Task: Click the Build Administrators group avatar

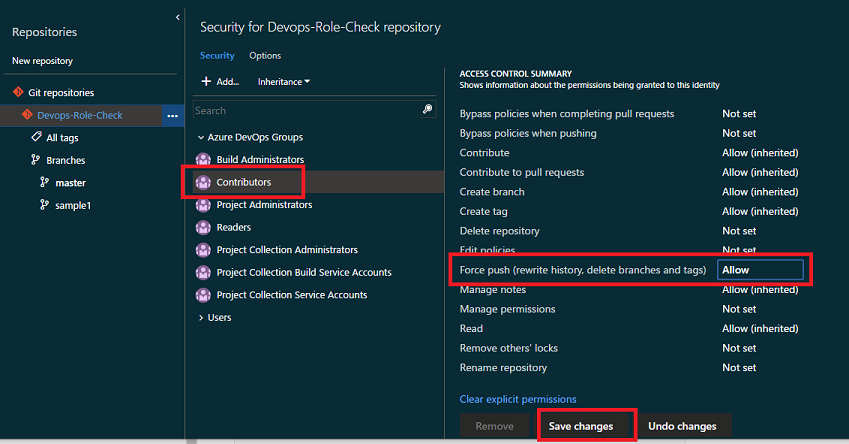Action: click(x=203, y=159)
